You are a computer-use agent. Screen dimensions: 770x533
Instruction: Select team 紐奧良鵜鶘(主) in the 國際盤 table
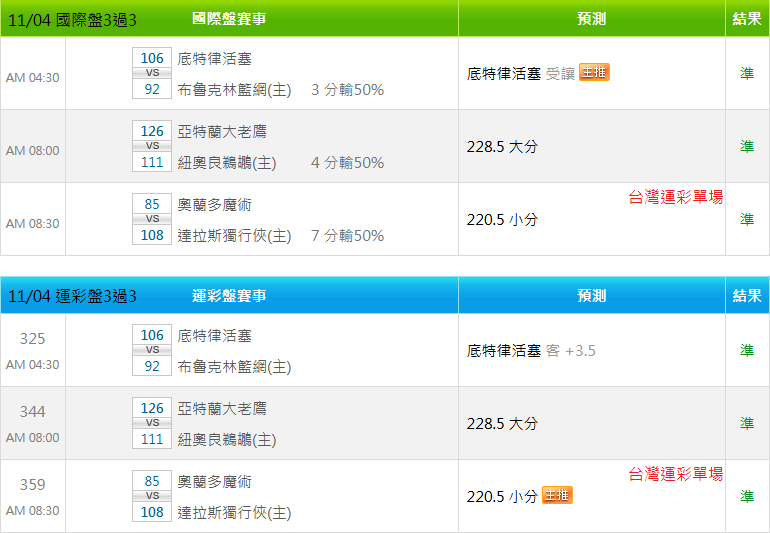coord(227,163)
